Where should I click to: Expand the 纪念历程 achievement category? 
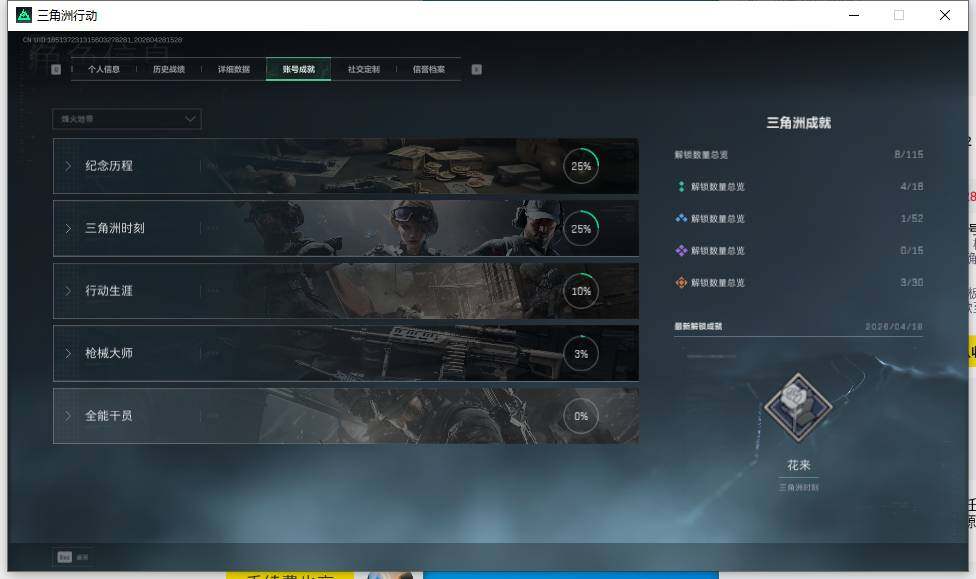tap(345, 166)
